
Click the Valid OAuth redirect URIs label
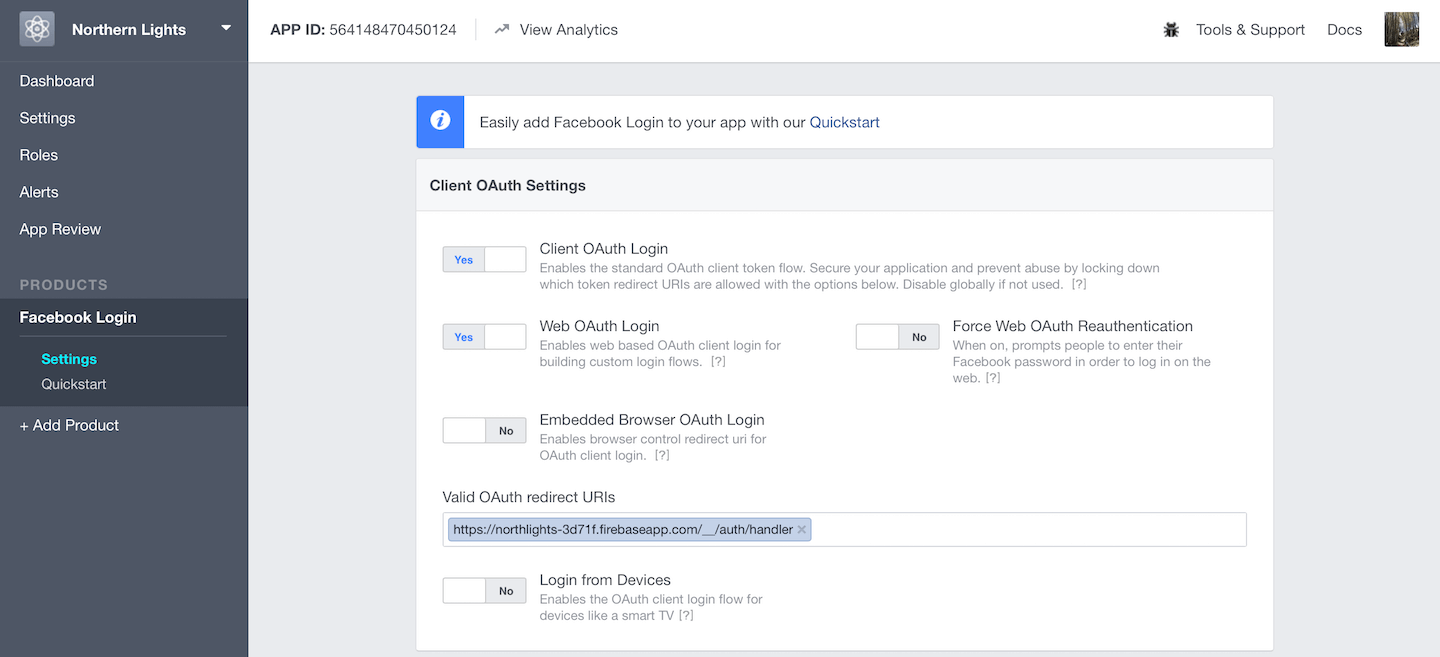click(529, 497)
